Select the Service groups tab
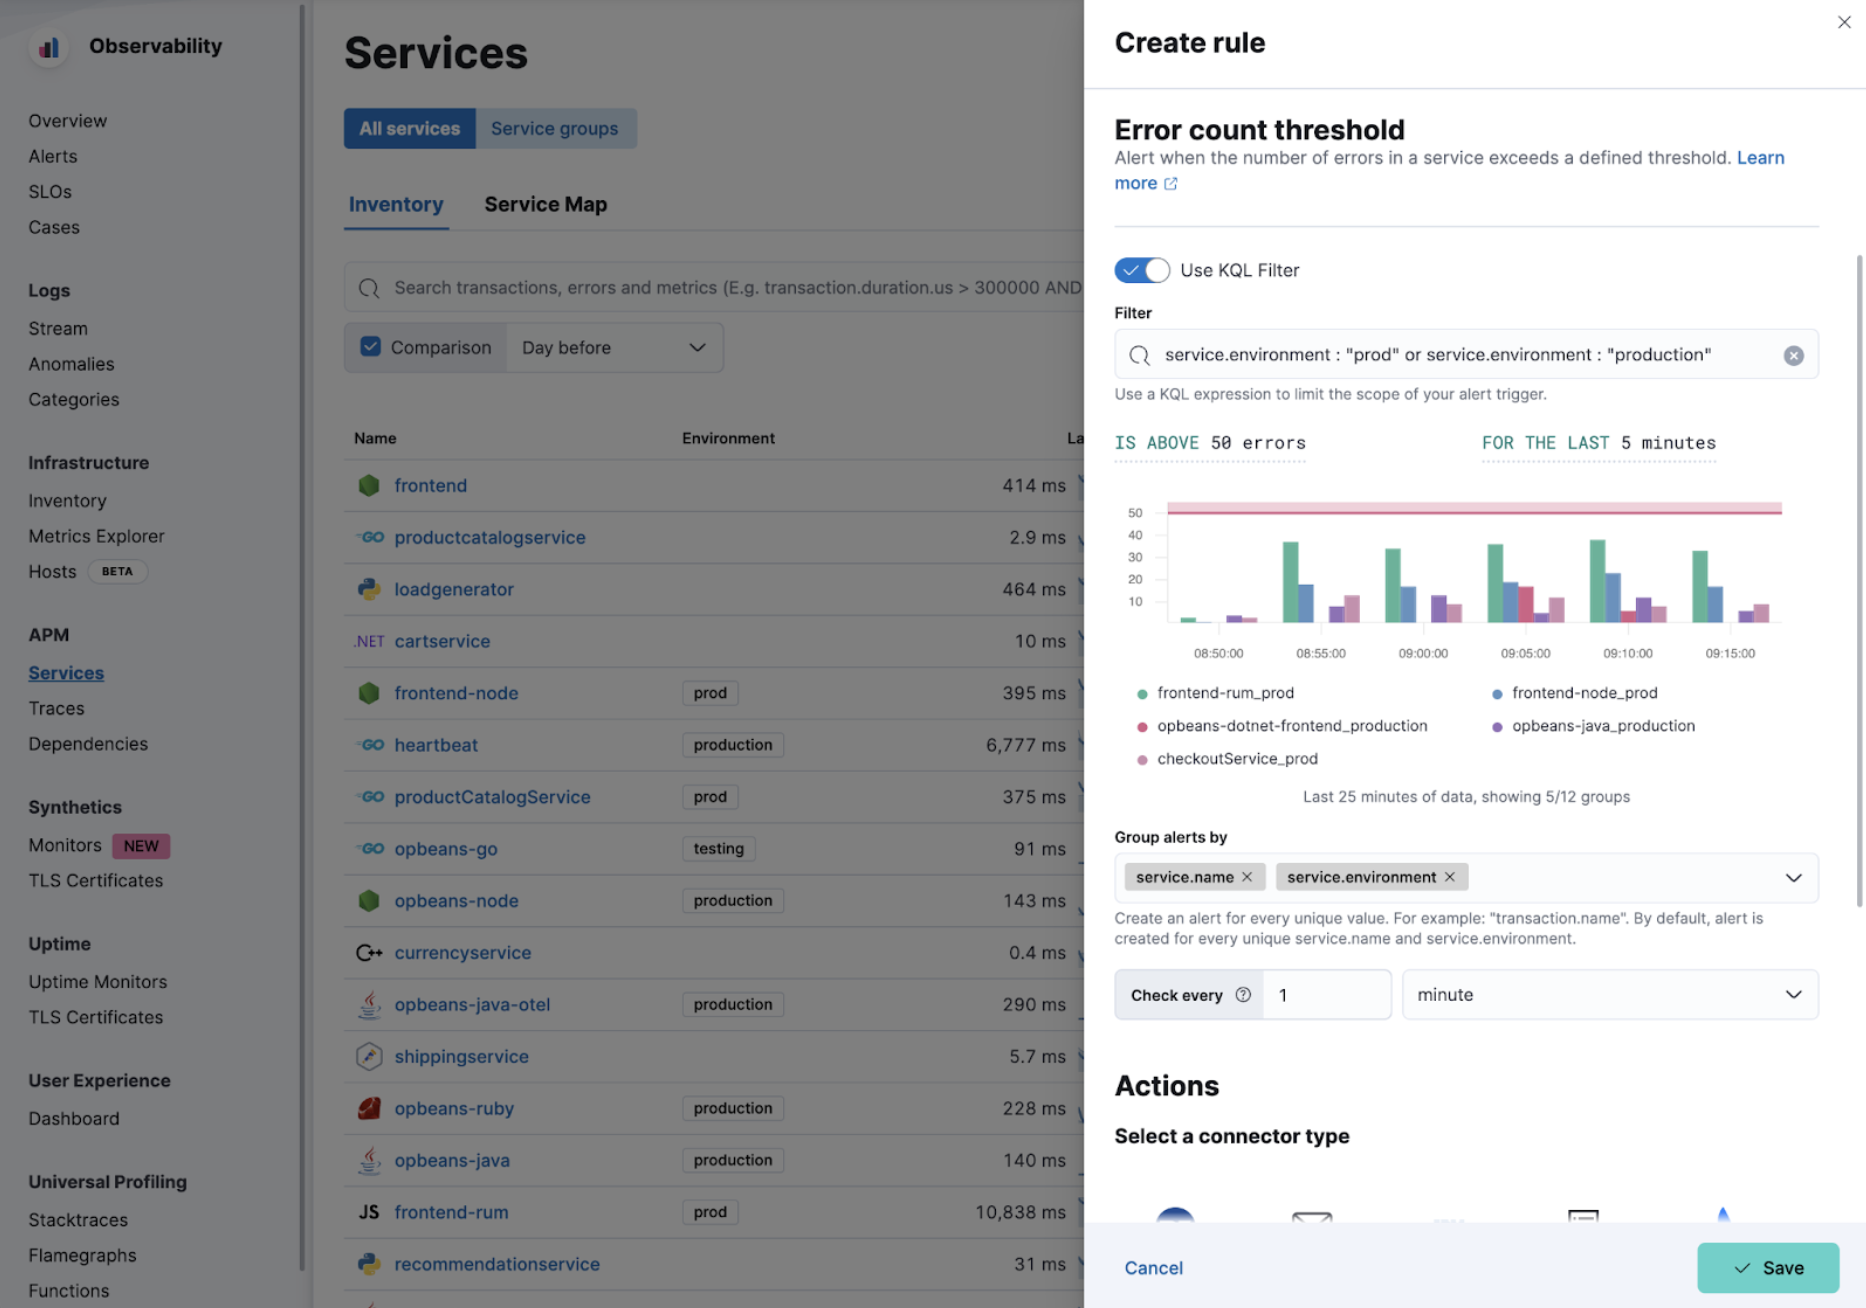The image size is (1866, 1308). pyautogui.click(x=554, y=129)
